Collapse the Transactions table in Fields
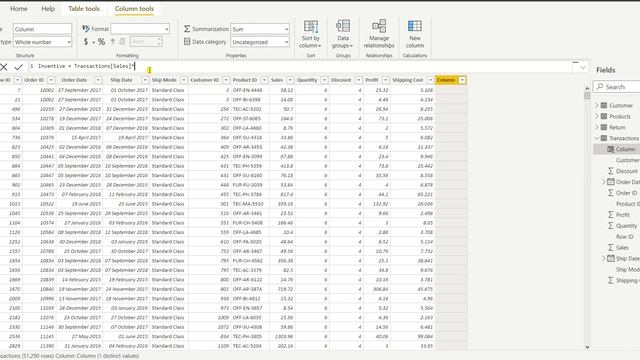640x360 pixels. [597, 138]
